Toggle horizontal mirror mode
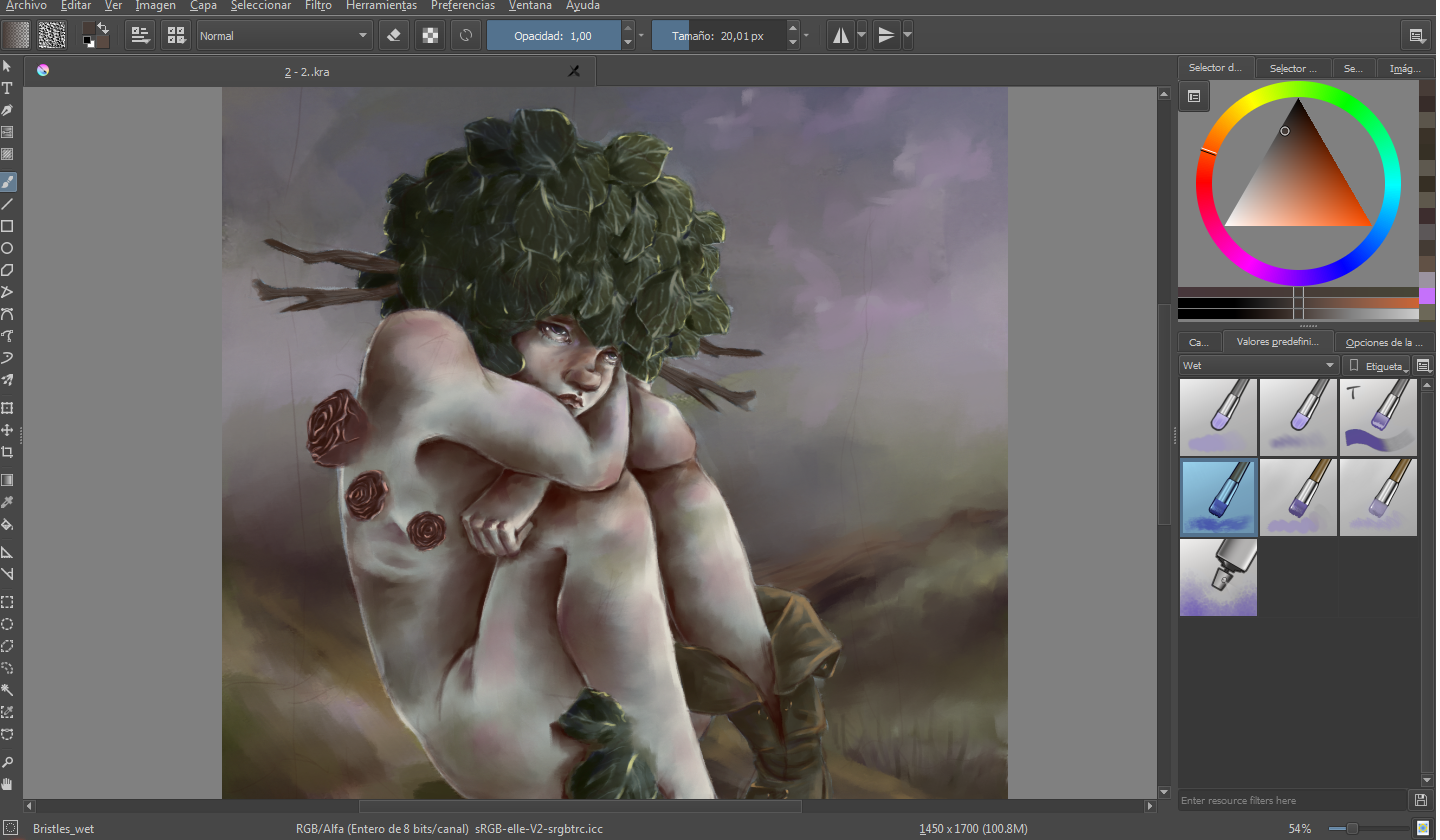The image size is (1440, 840). click(841, 36)
